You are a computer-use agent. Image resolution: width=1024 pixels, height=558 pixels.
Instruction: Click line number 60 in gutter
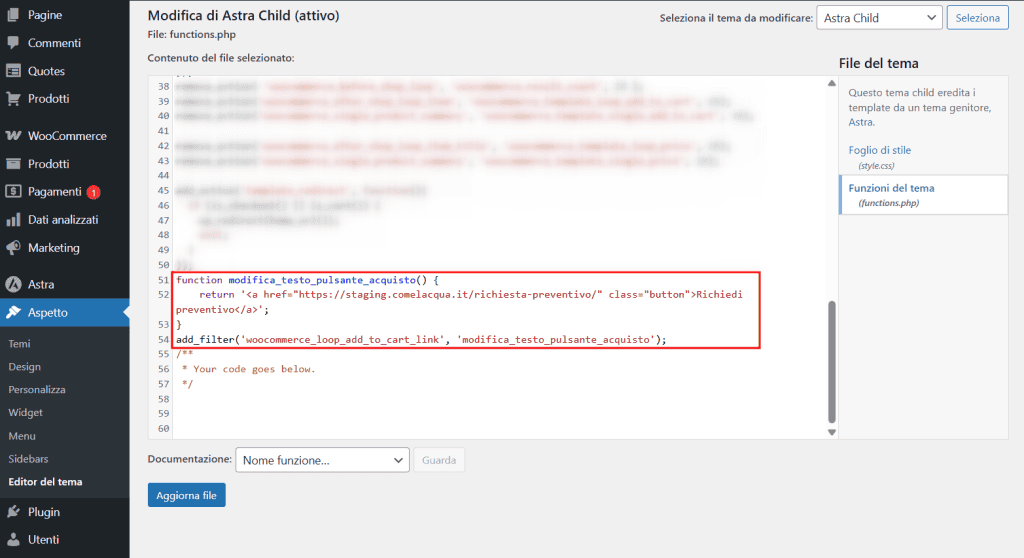pos(163,429)
